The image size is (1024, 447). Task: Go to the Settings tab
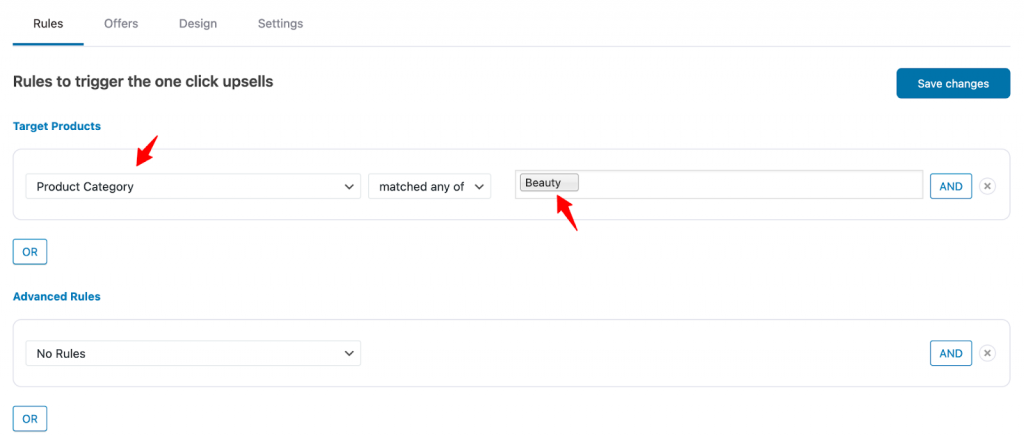280,24
